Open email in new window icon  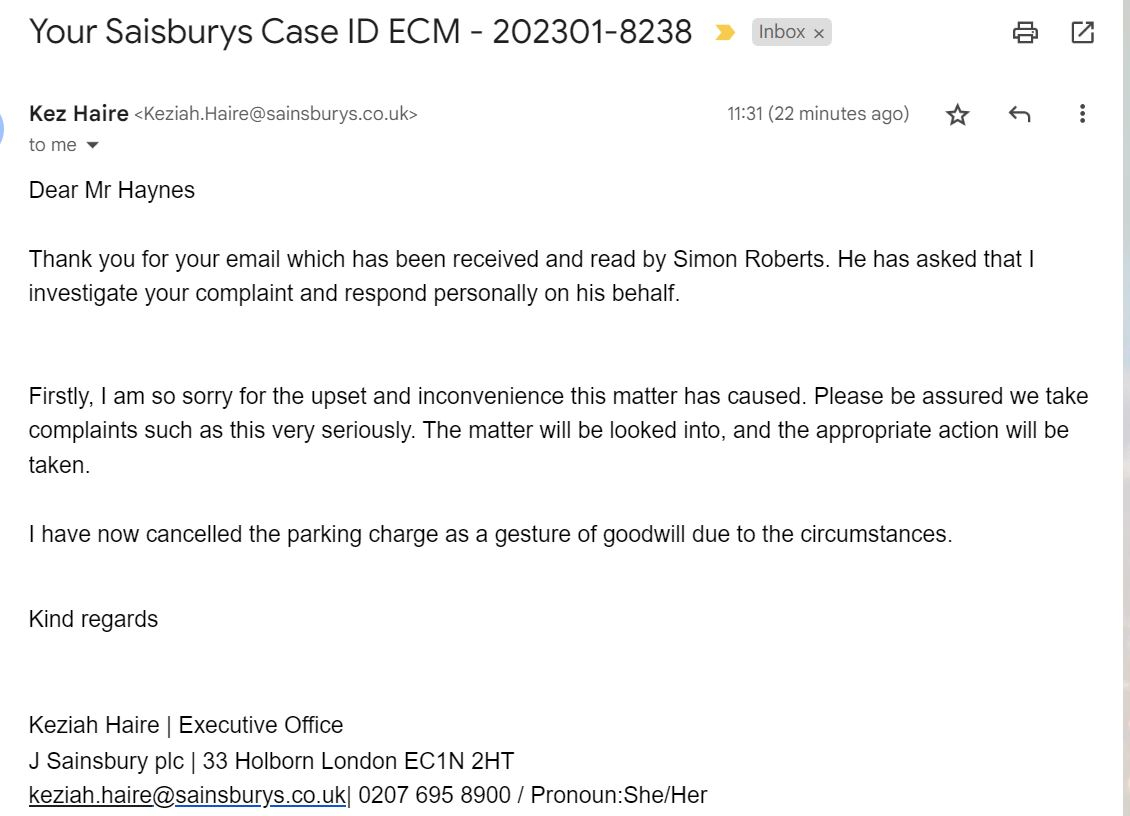1082,32
